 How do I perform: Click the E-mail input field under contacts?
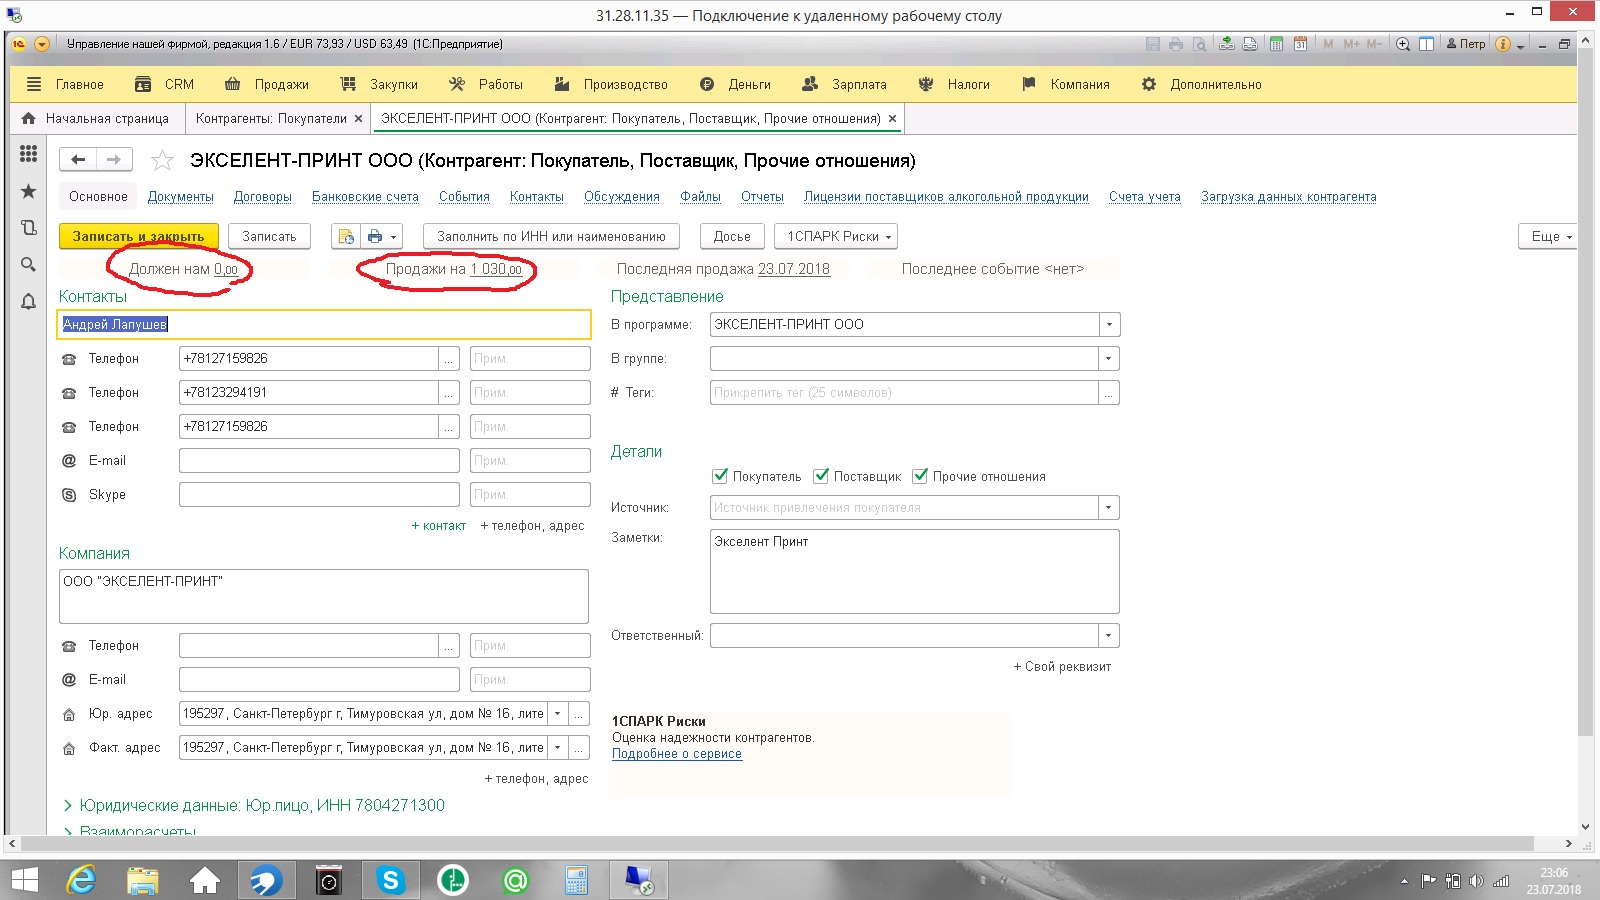[x=318, y=461]
